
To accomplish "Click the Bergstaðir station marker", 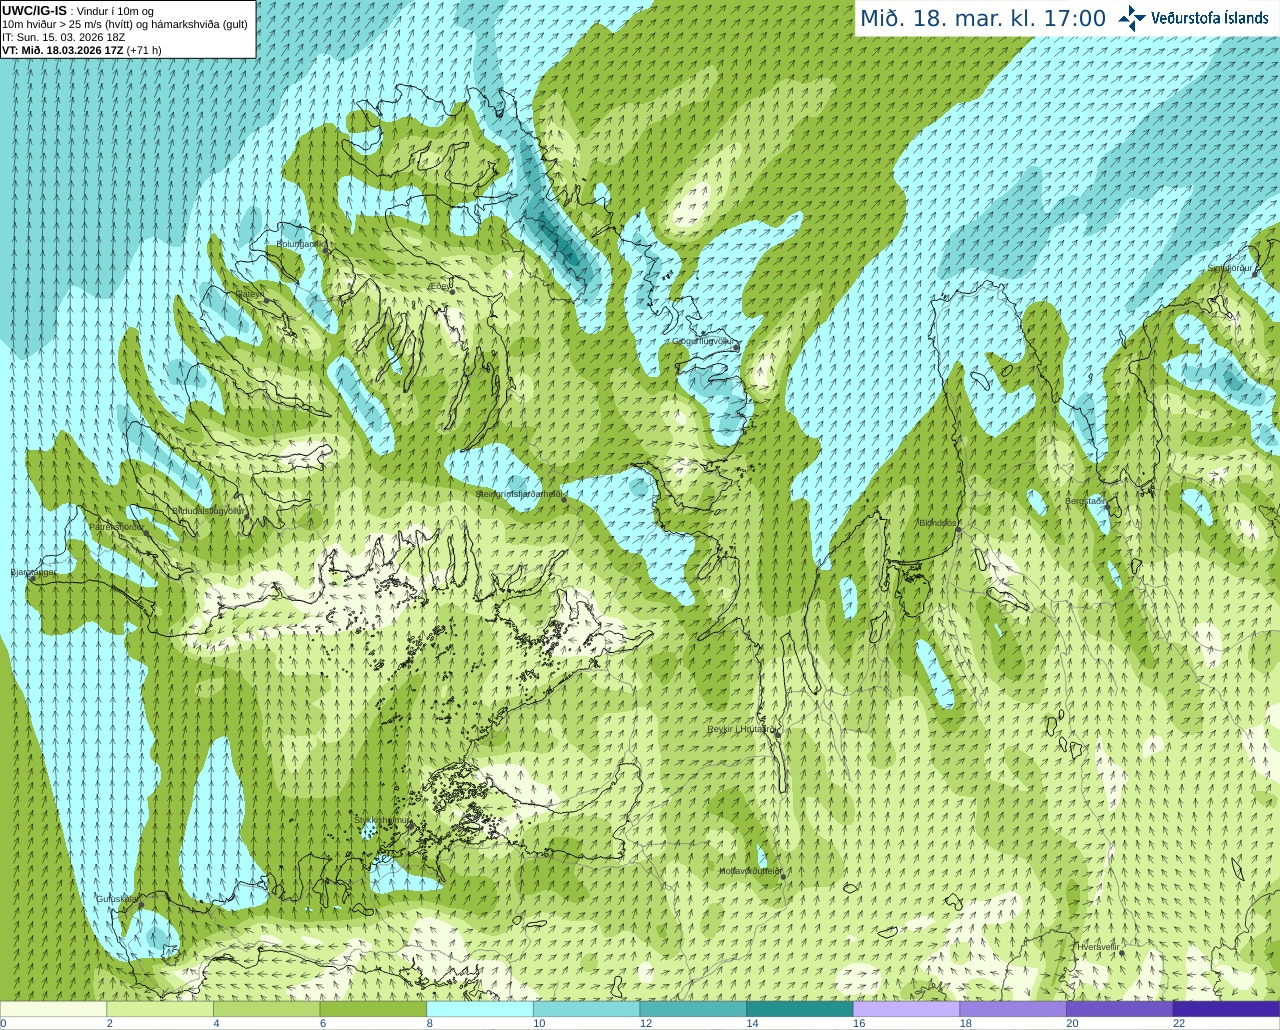I will coord(1107,507).
